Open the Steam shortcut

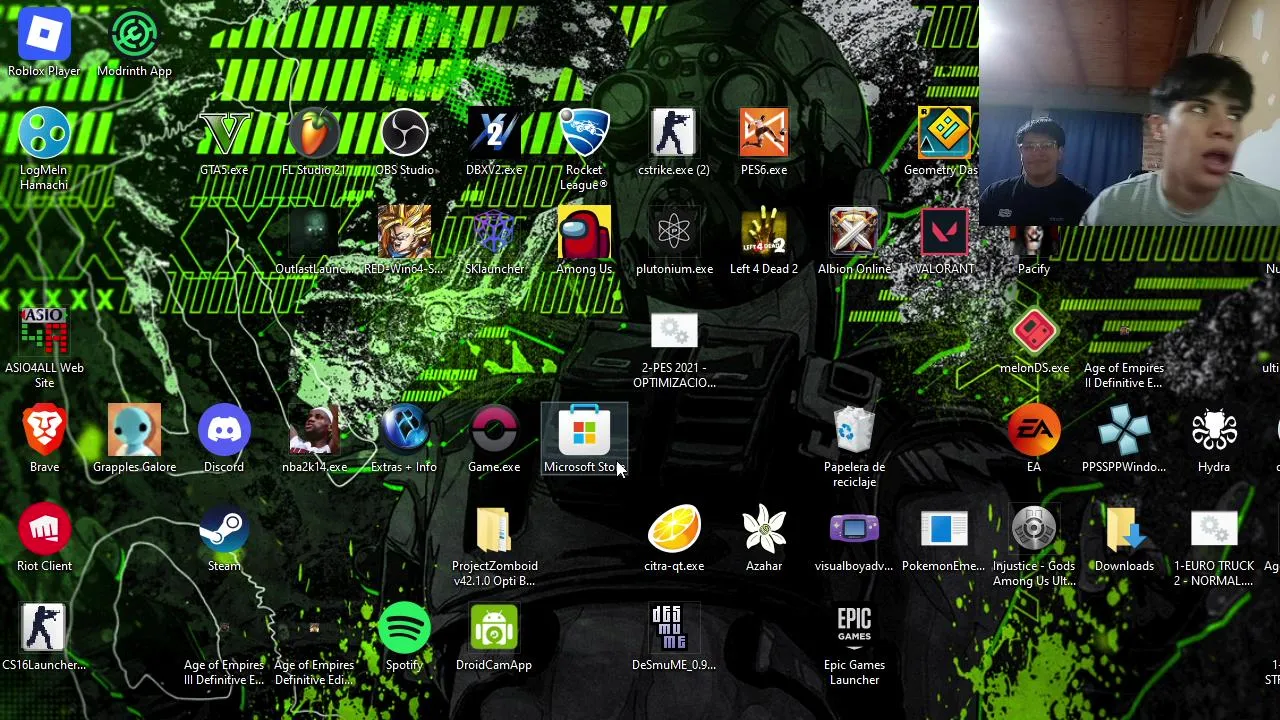click(224, 529)
